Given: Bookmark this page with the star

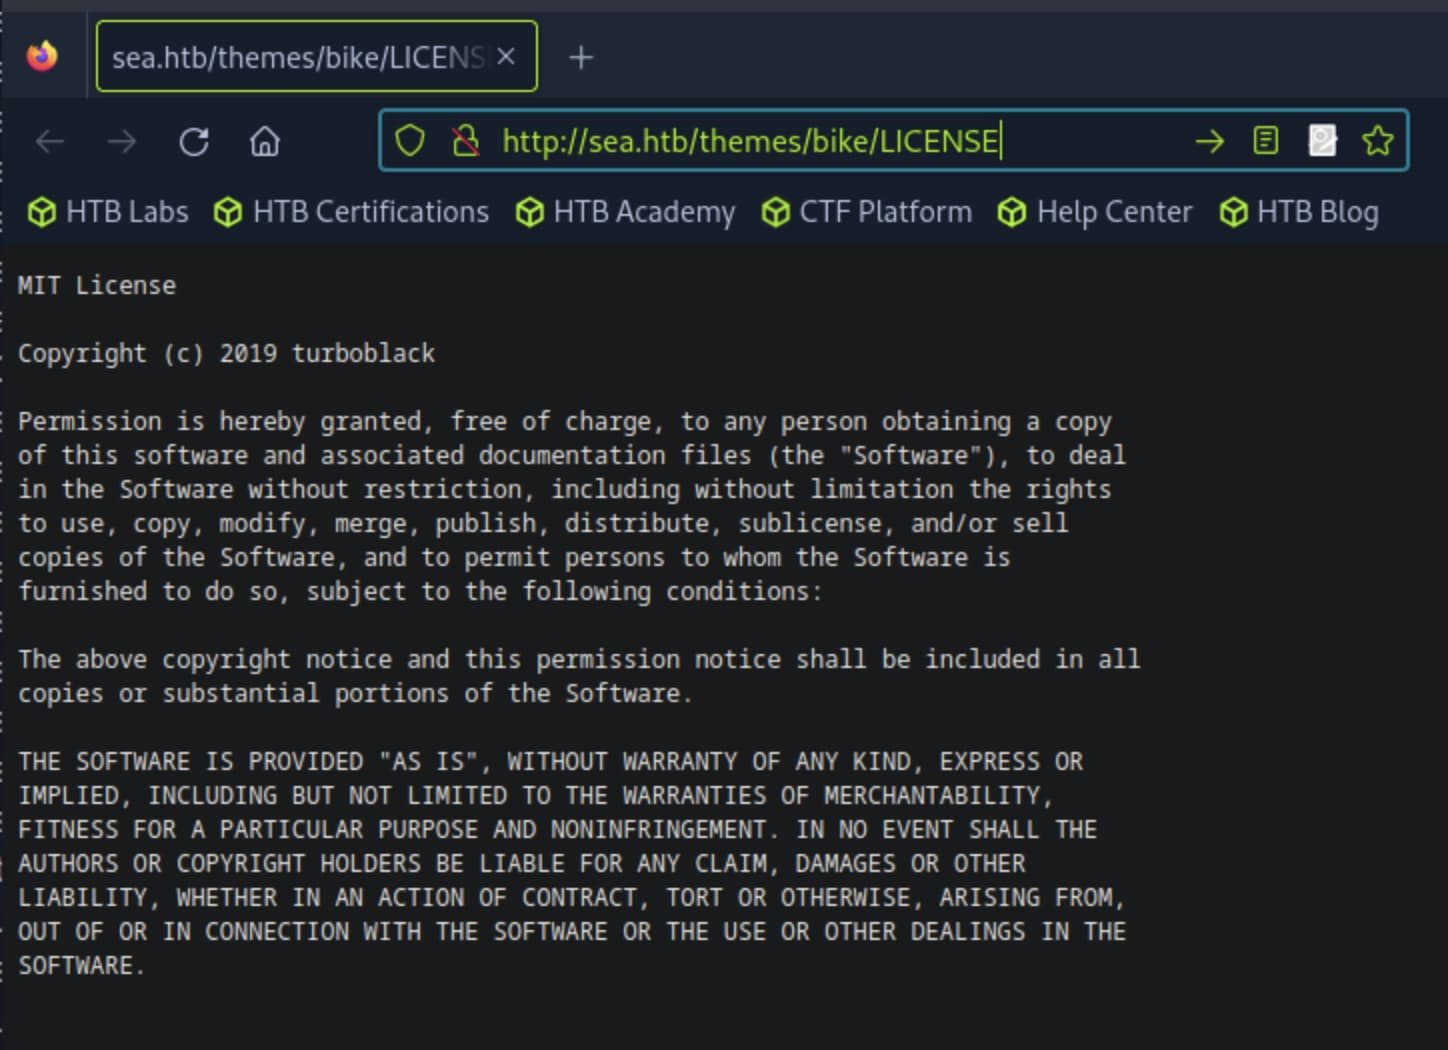Looking at the screenshot, I should coord(1377,141).
